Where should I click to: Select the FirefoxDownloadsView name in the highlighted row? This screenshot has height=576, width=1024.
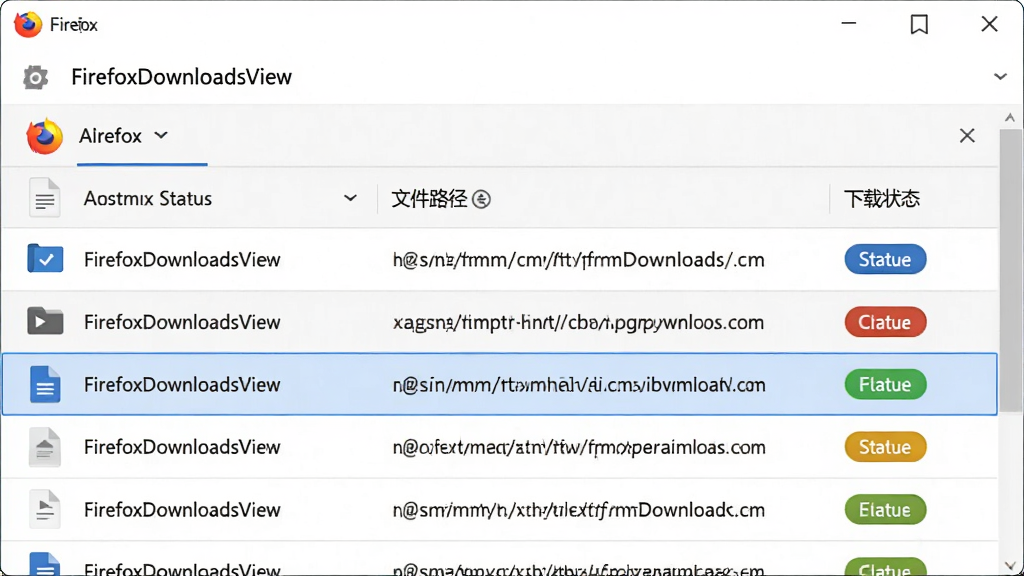[x=182, y=385]
